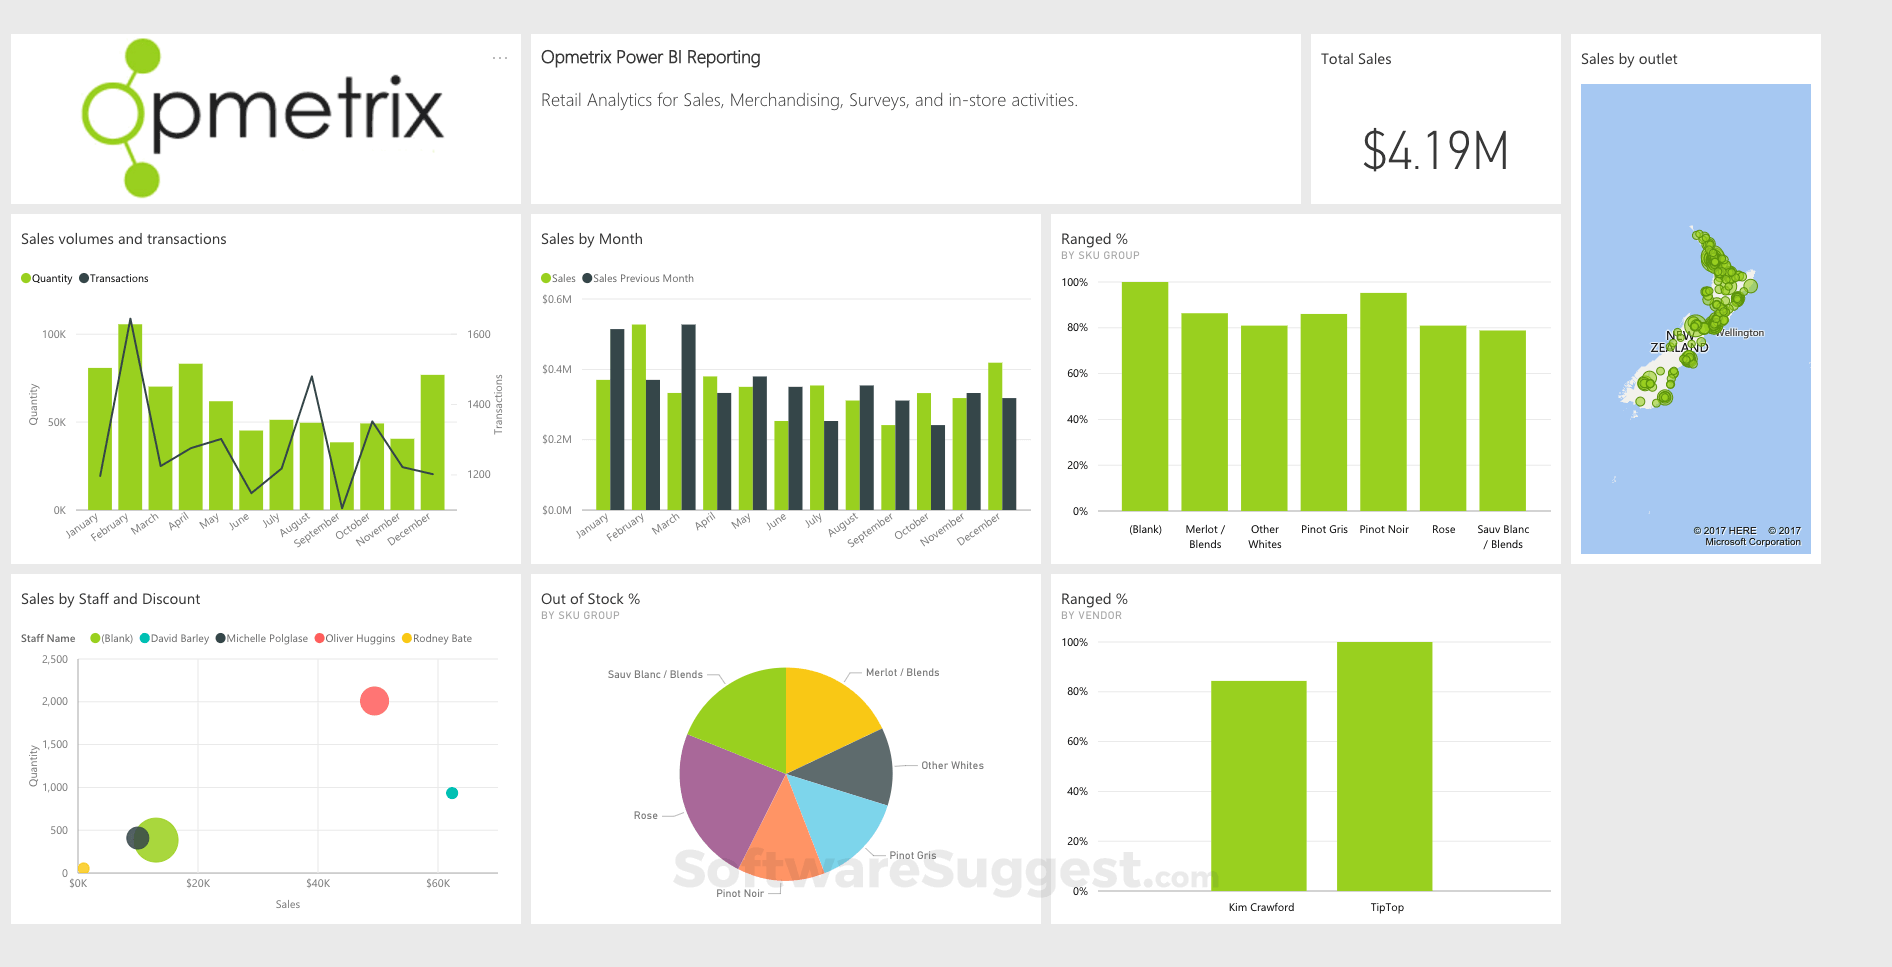
Task: Open the more options ellipsis on the logo tile
Action: pos(500,58)
